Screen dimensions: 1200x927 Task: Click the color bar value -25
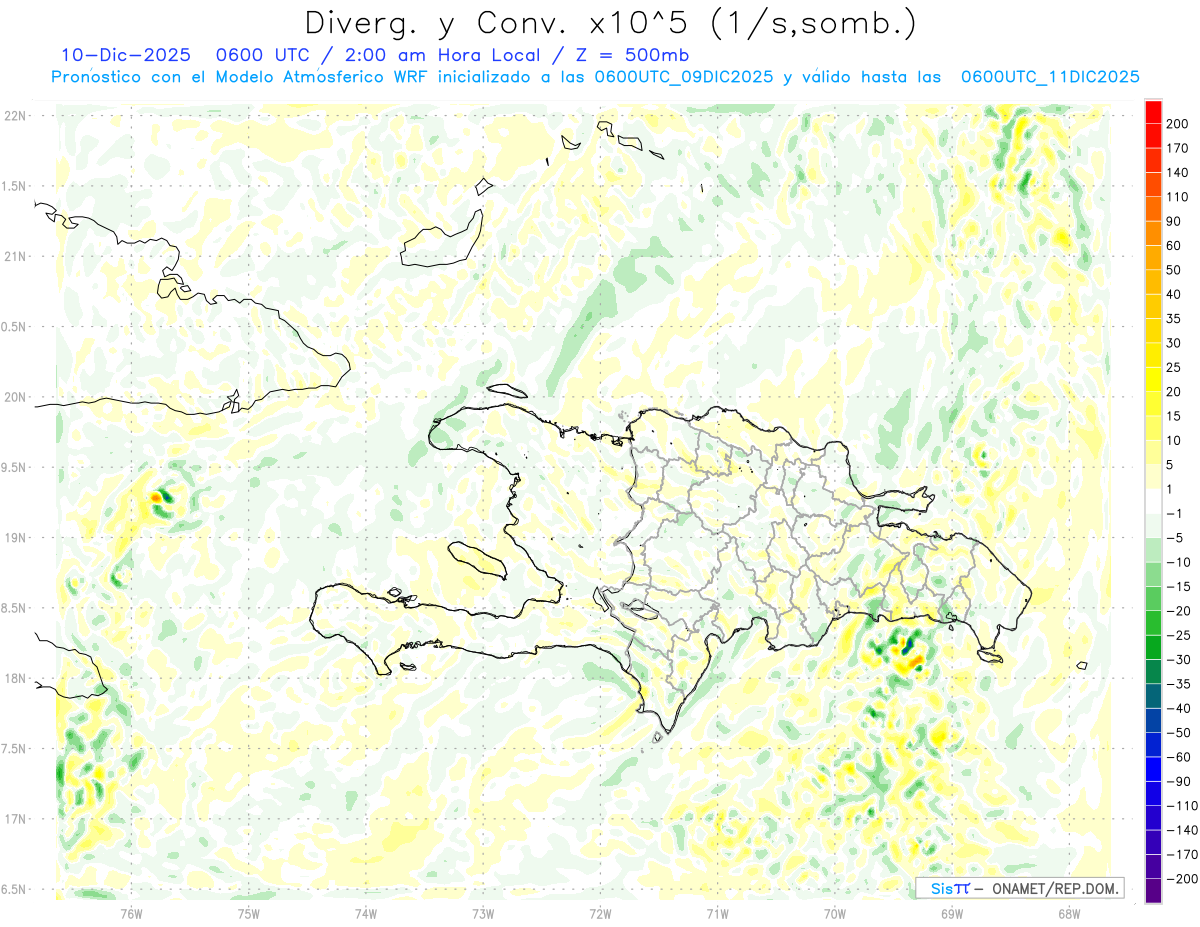(1181, 635)
